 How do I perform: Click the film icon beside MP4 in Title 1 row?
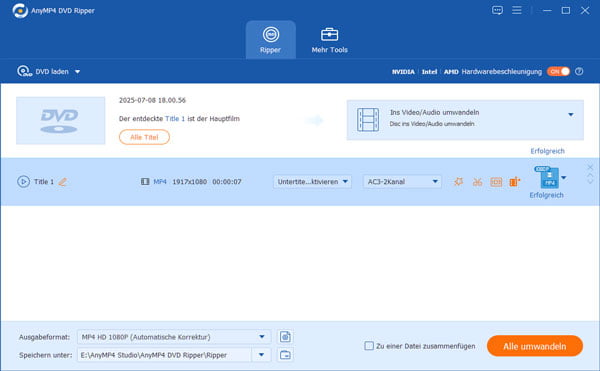[145, 182]
